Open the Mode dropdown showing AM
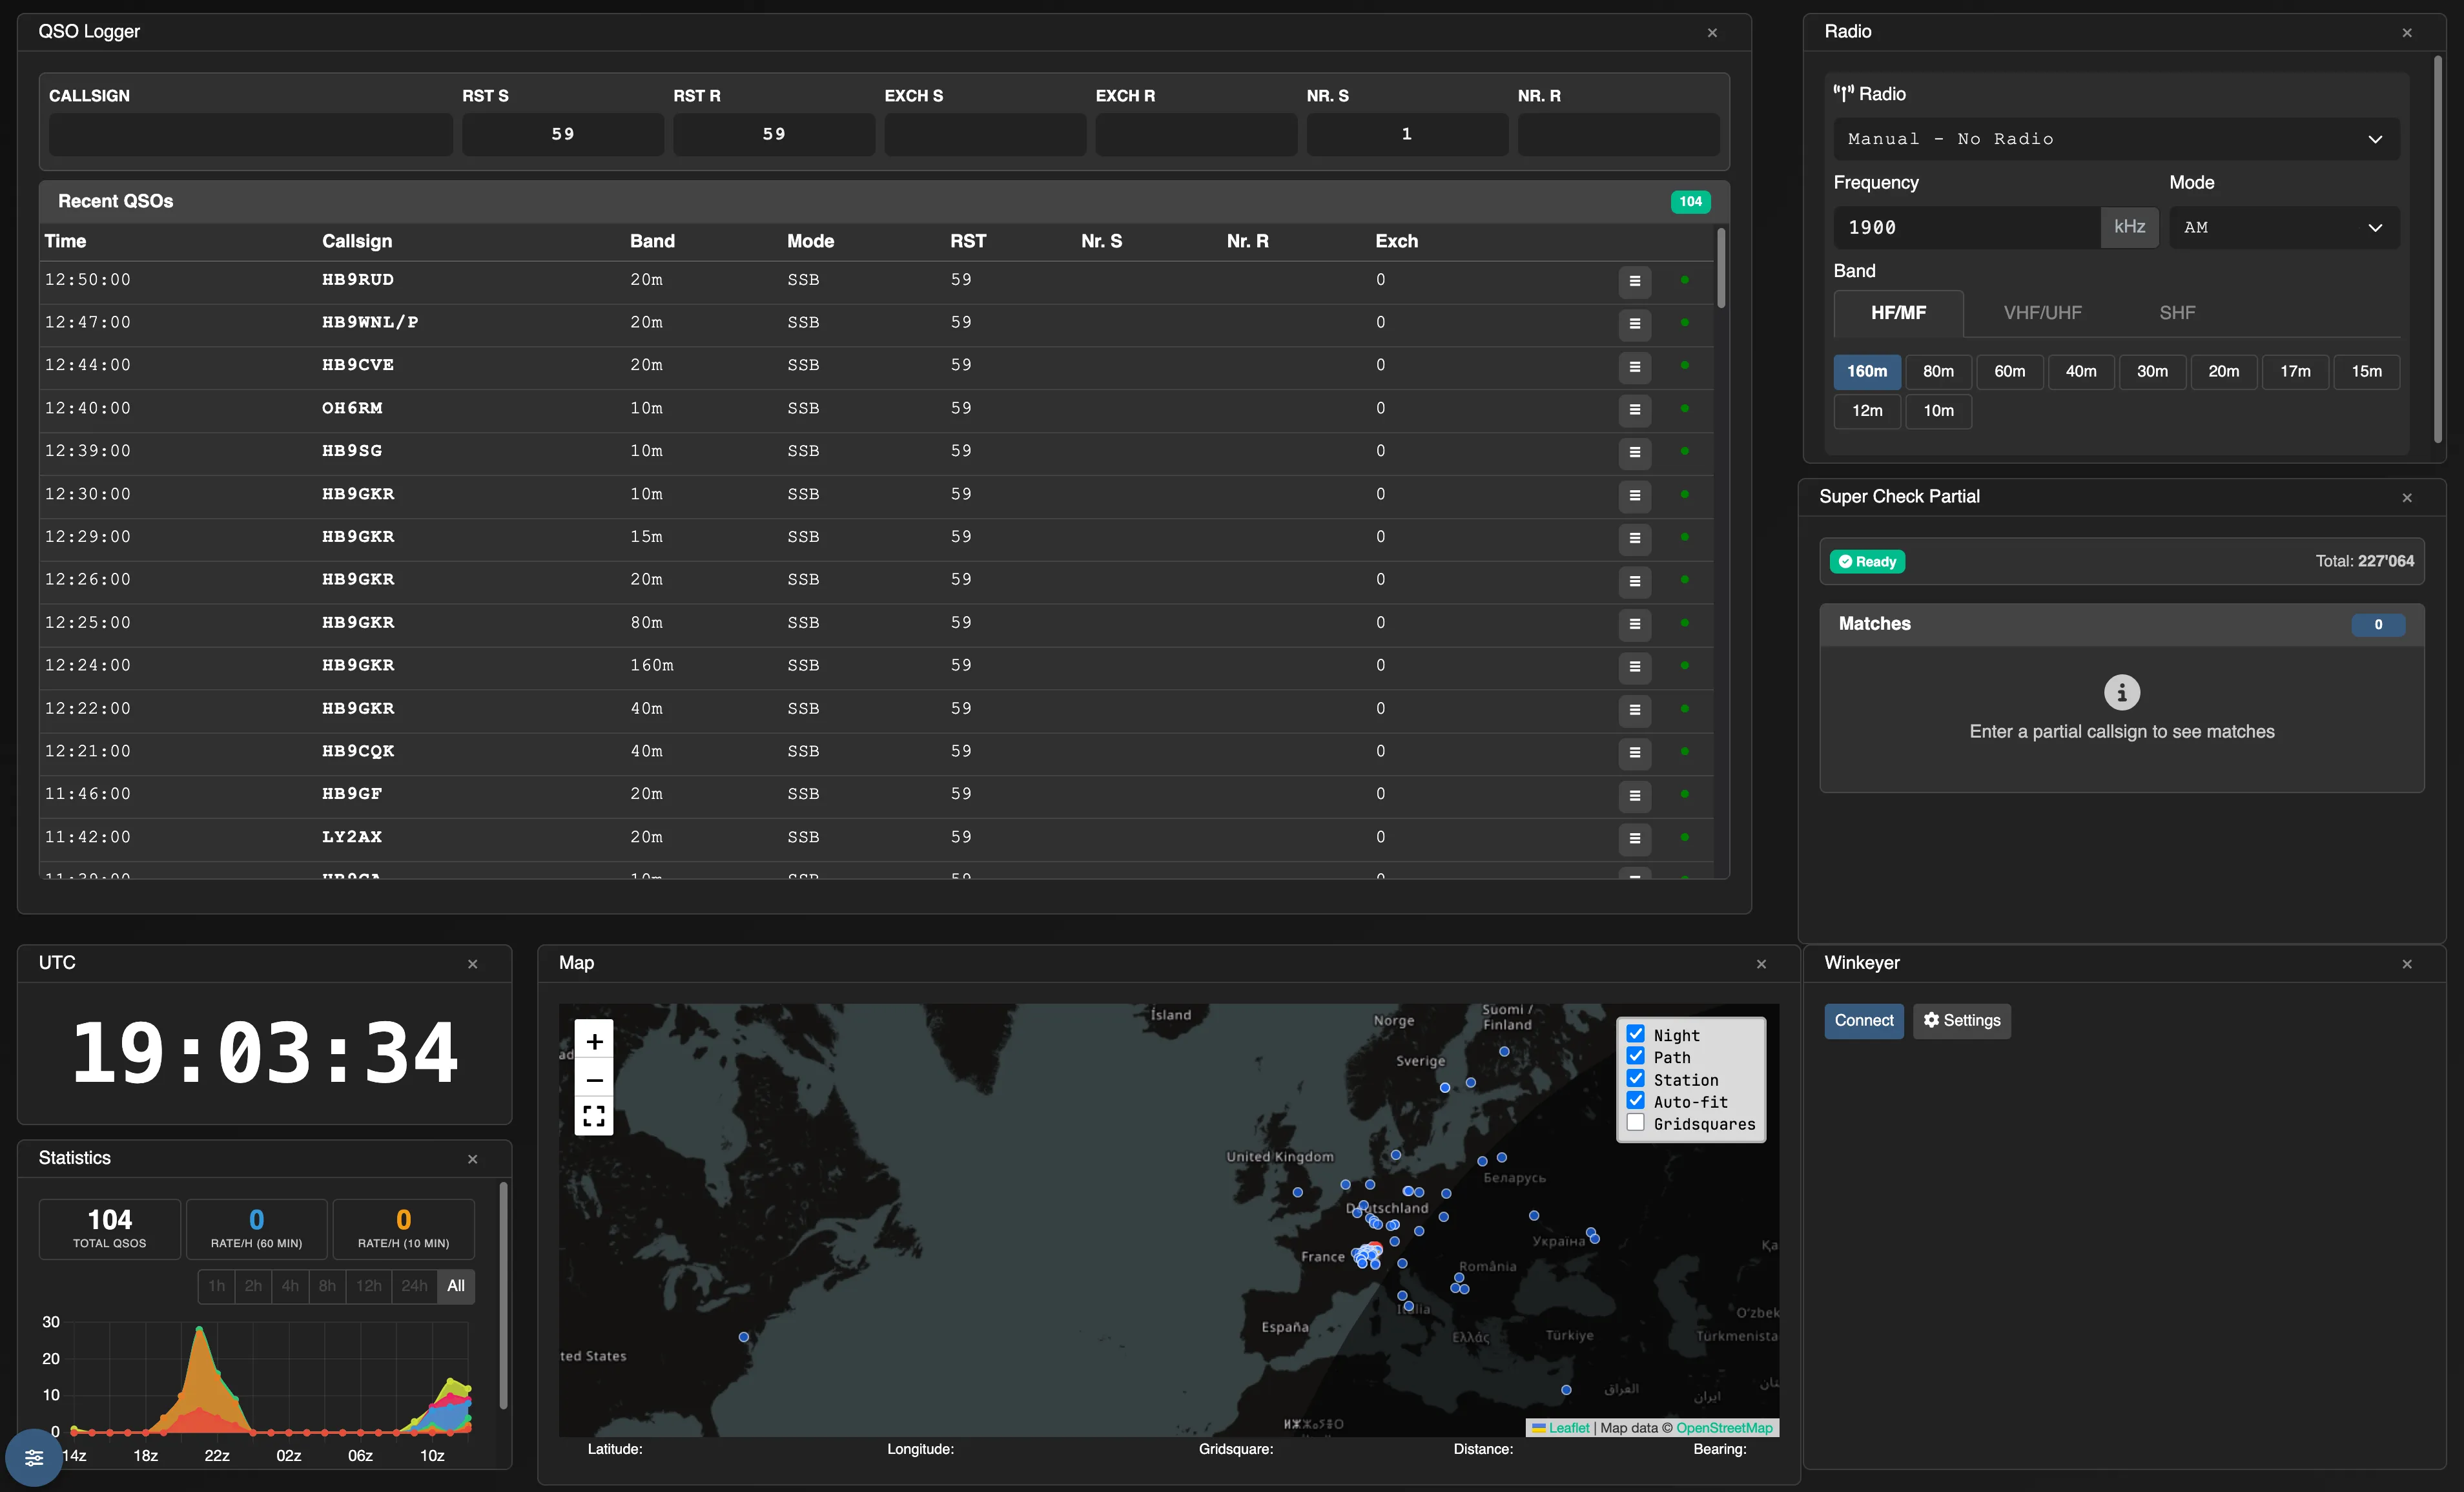 tap(2284, 228)
